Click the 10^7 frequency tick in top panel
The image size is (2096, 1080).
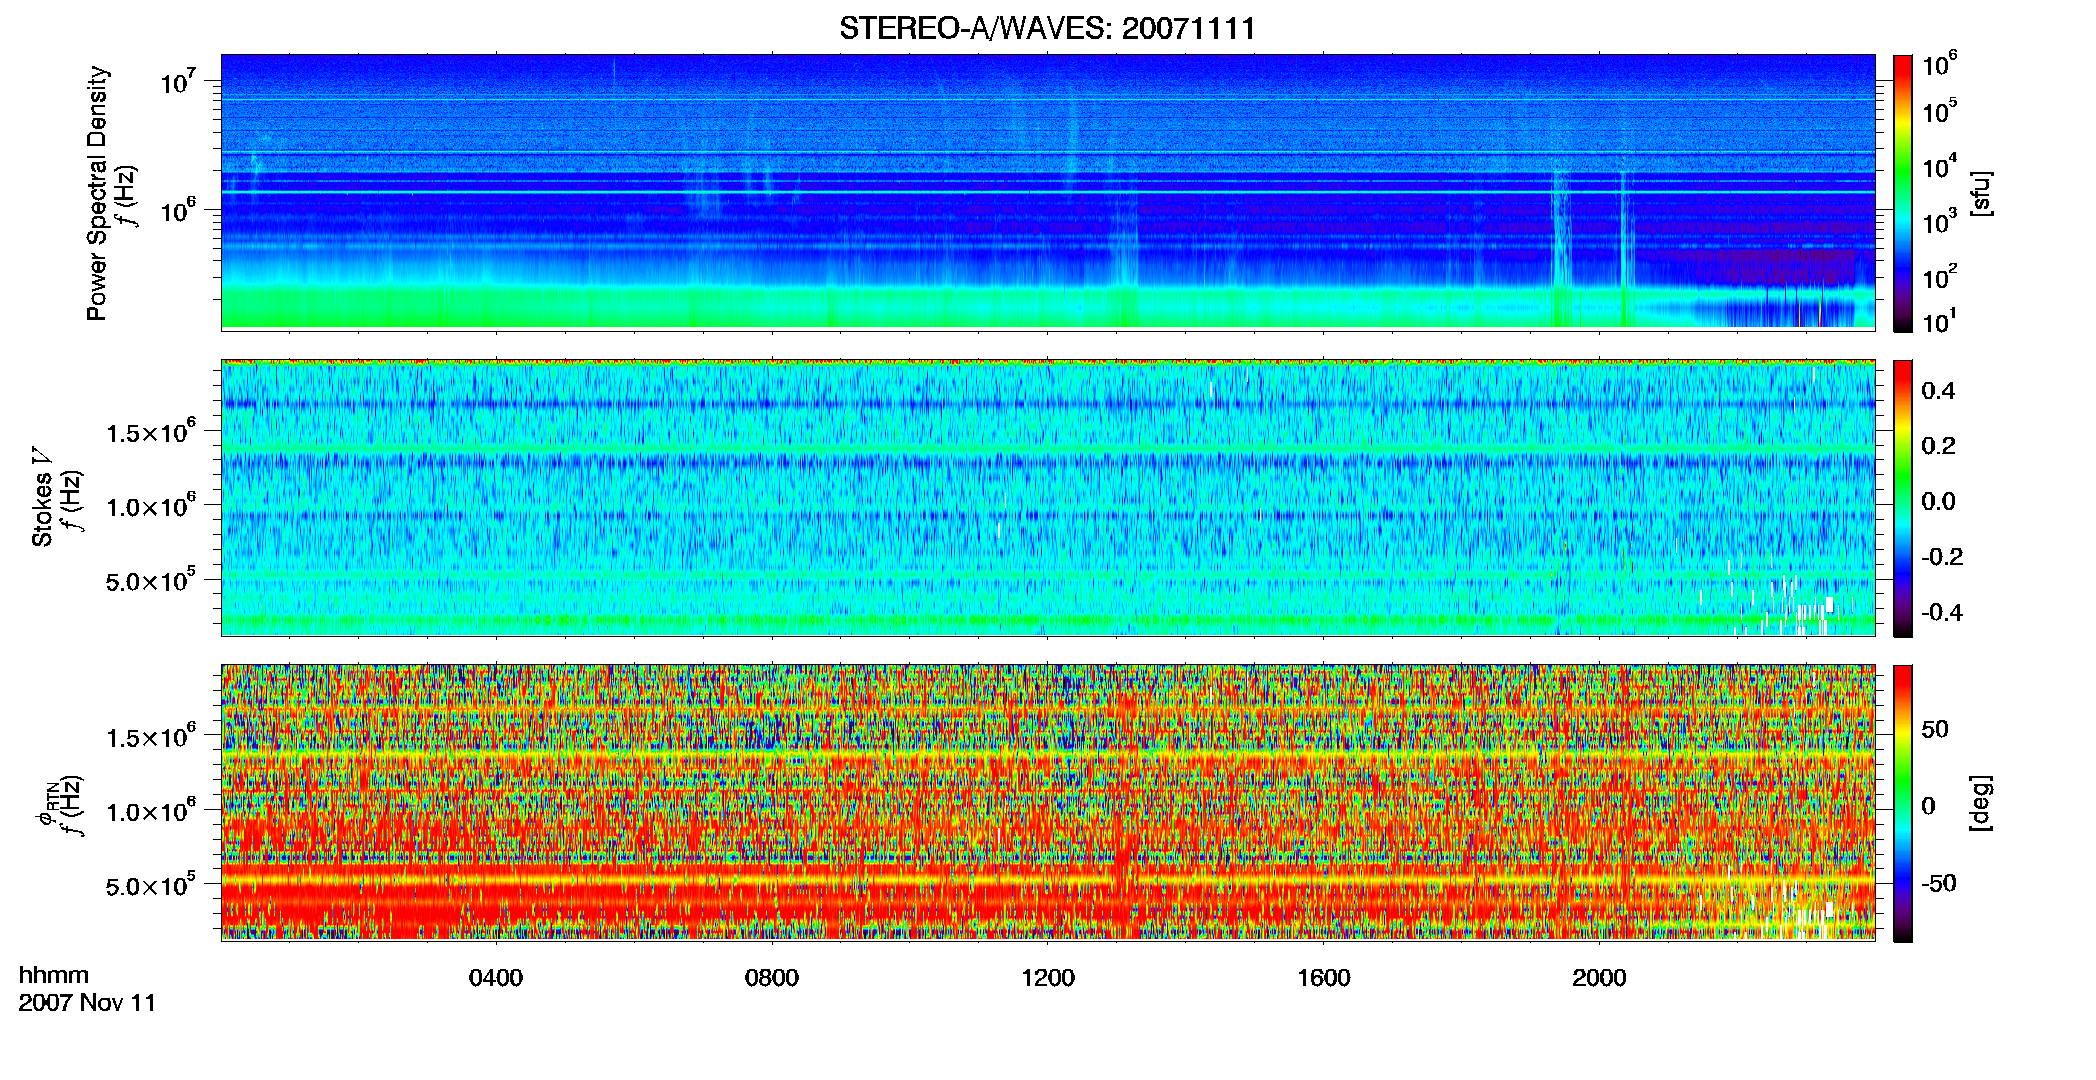coord(176,80)
